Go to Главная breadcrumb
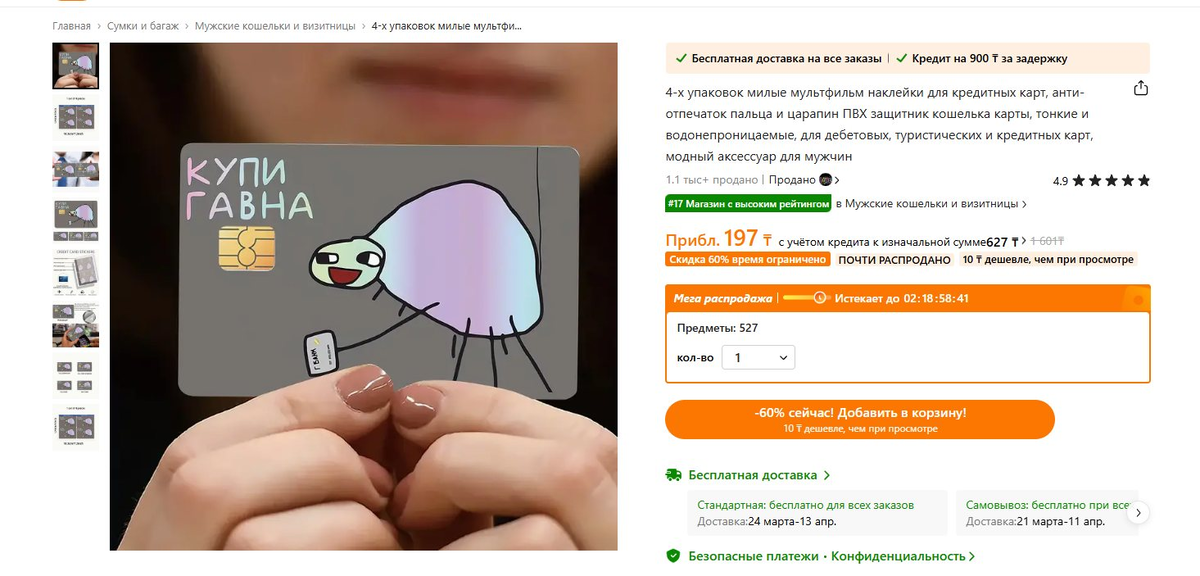This screenshot has width=1200, height=576. tap(73, 26)
